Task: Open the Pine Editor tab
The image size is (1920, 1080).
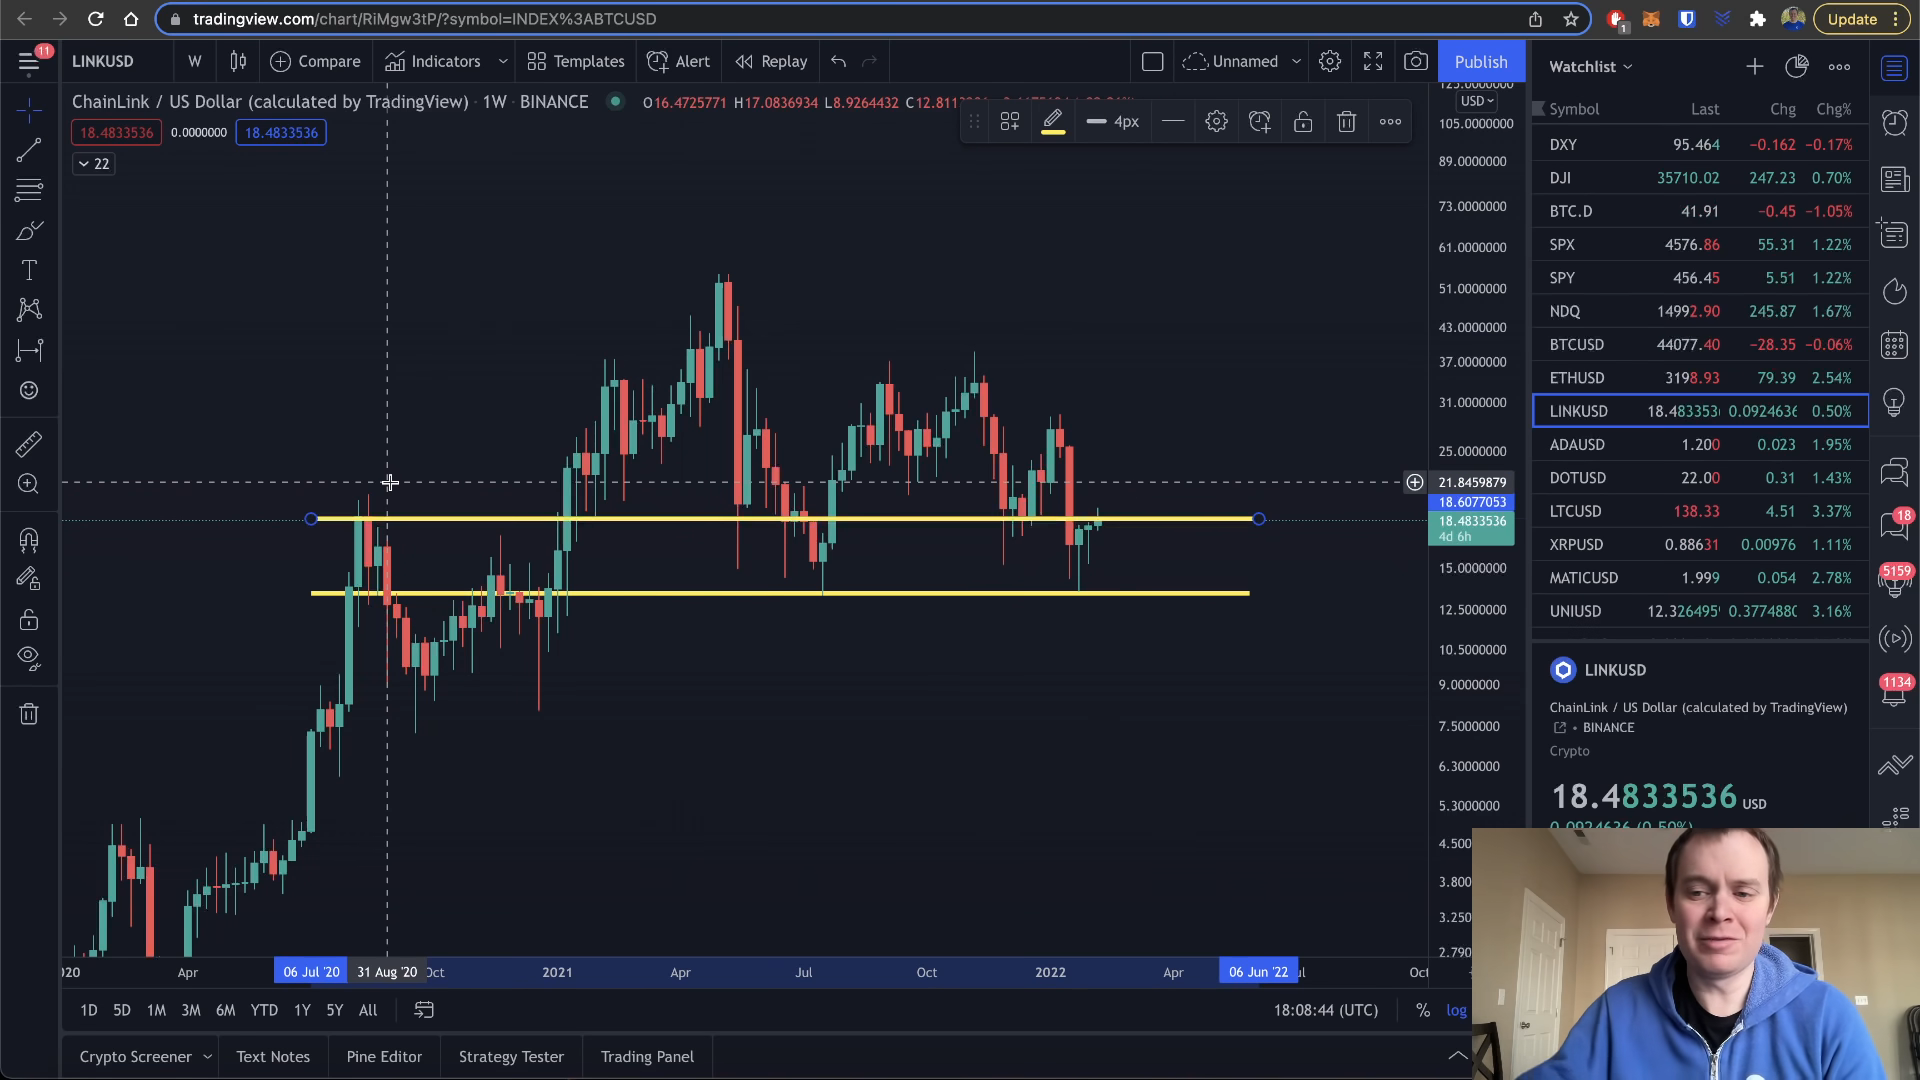Action: (384, 1056)
